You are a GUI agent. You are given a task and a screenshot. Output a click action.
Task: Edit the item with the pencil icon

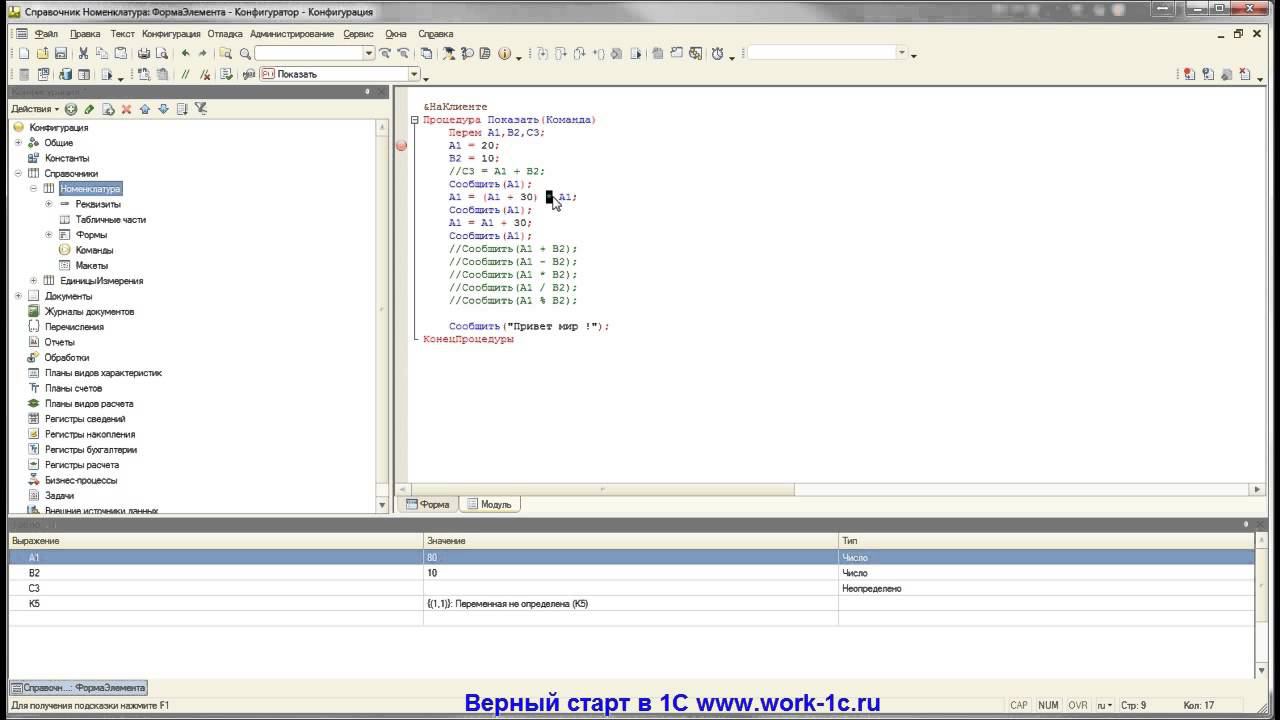point(89,109)
